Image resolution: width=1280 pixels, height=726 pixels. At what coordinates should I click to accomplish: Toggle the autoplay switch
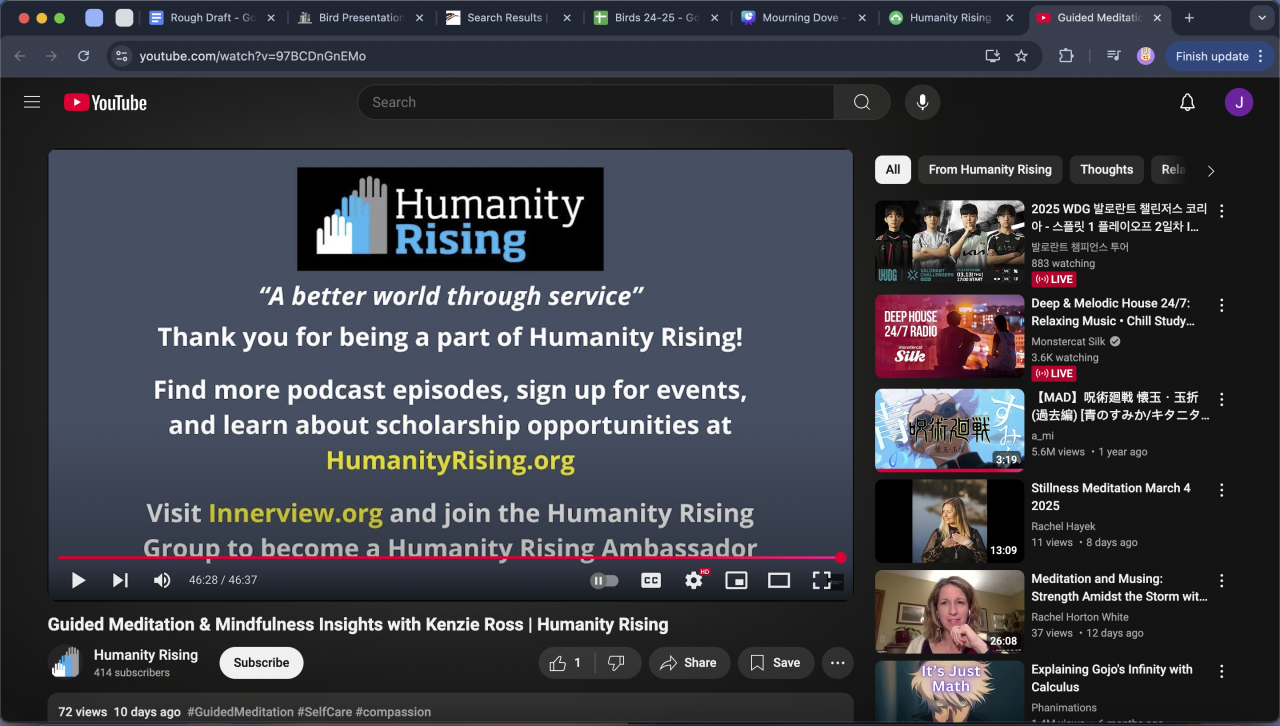click(x=605, y=580)
